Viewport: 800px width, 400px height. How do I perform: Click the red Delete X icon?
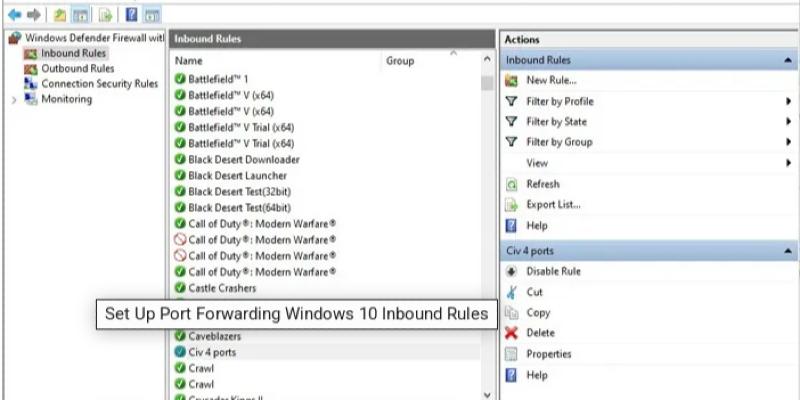(511, 334)
